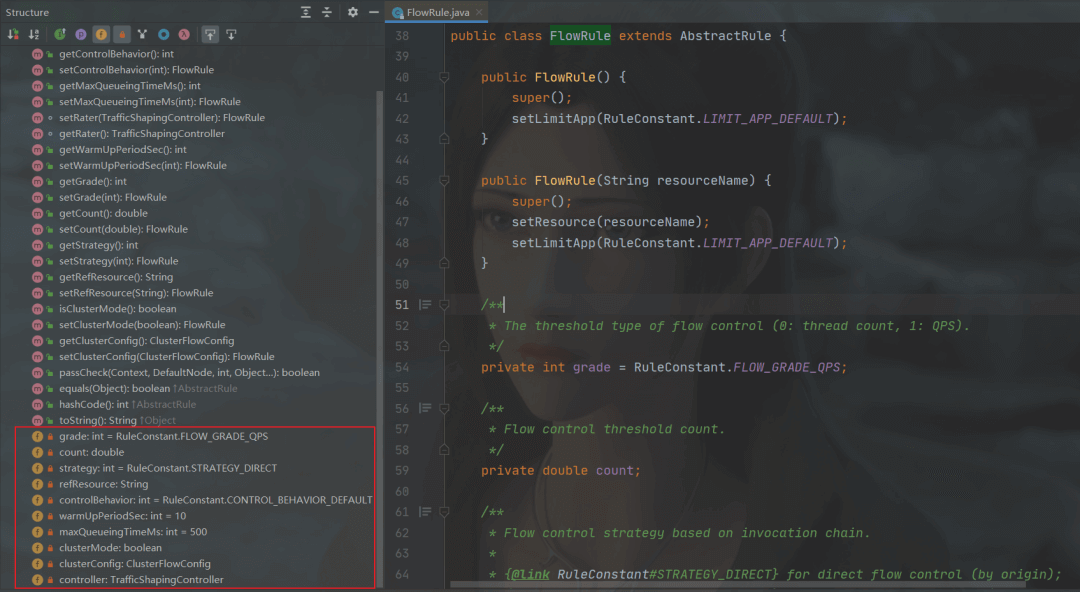Toggle Show Lambdas pink icon

click(184, 34)
